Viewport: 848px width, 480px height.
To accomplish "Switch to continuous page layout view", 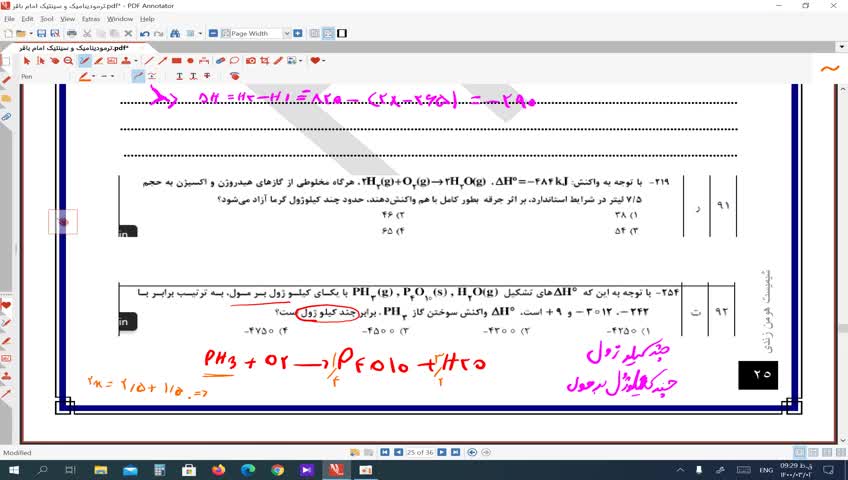I will click(813, 452).
